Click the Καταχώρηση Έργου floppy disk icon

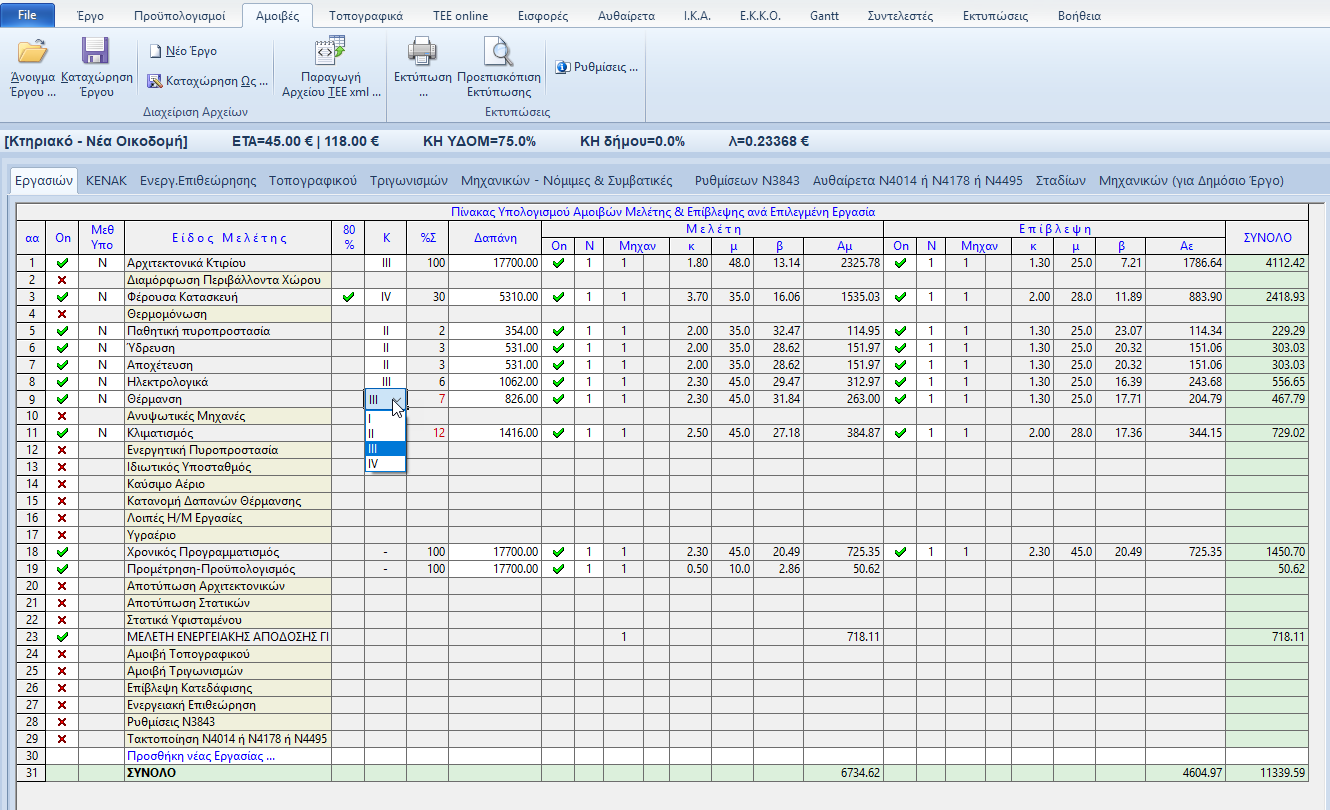pos(96,52)
